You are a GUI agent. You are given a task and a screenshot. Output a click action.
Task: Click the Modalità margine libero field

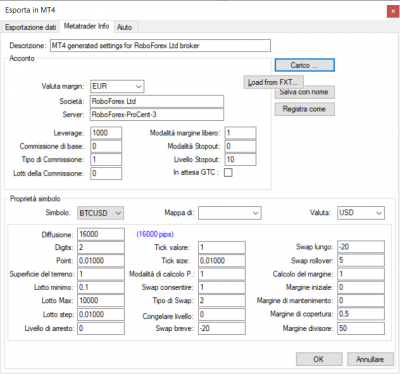point(240,133)
